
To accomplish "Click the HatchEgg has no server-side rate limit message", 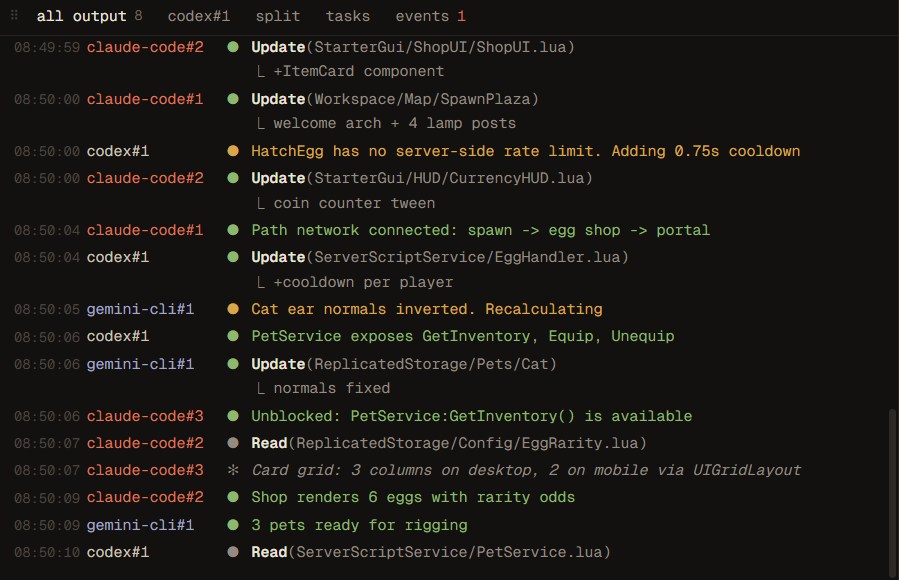I will click(526, 151).
